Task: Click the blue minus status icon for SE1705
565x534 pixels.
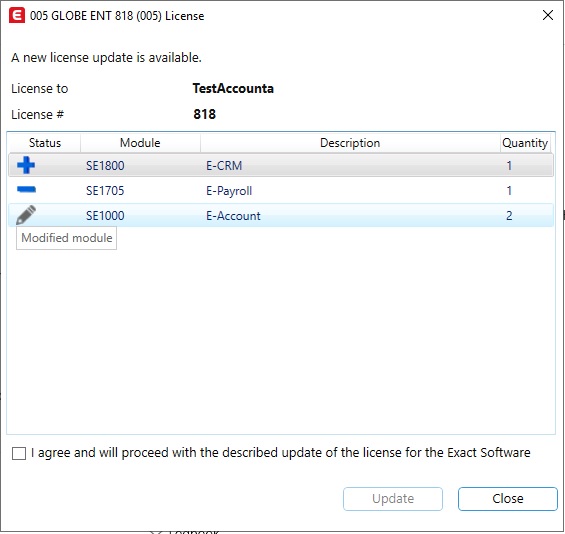Action: point(26,189)
